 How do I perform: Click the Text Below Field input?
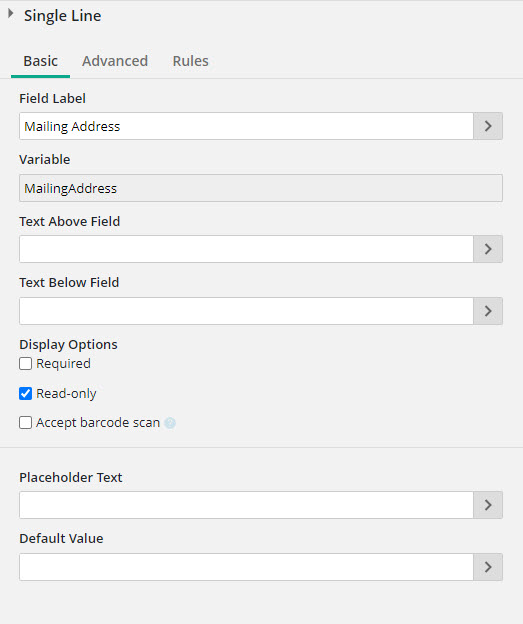(x=246, y=311)
